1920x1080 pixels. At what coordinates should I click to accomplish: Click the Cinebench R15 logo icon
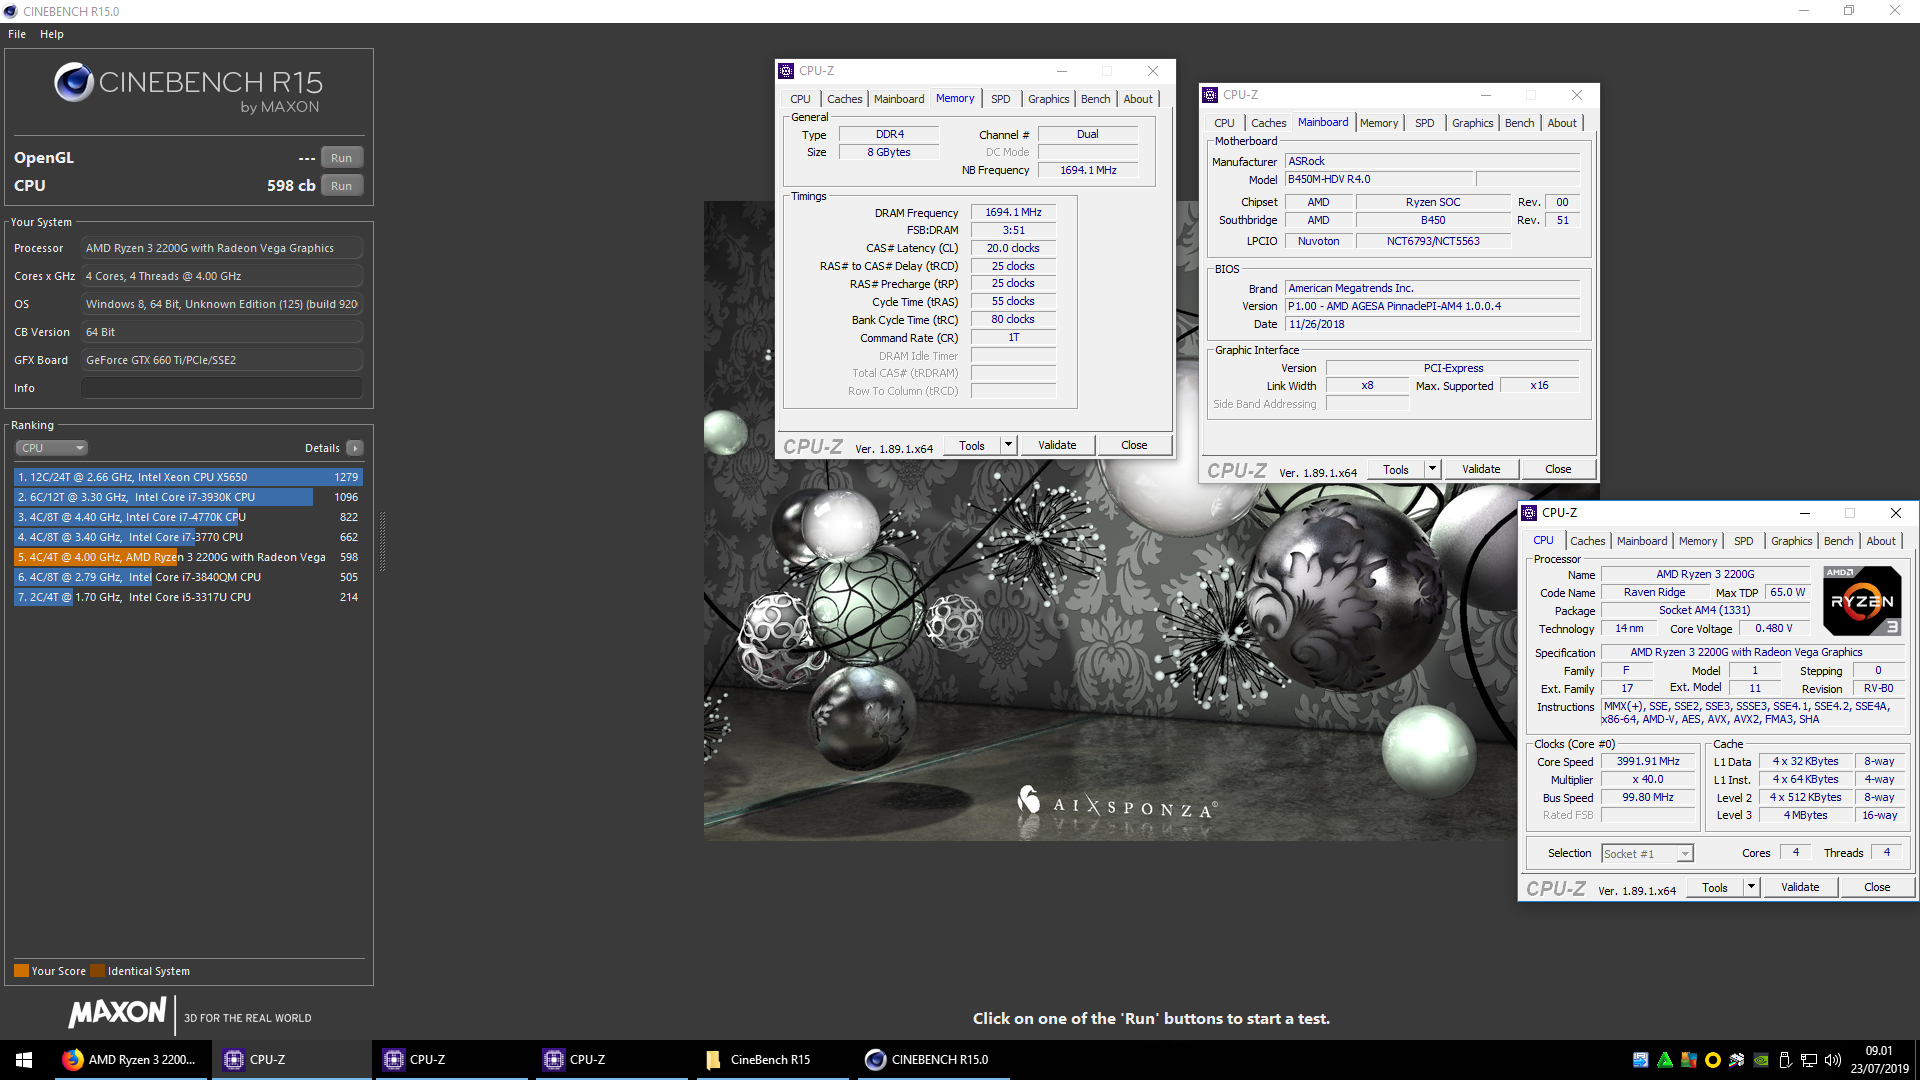click(74, 82)
